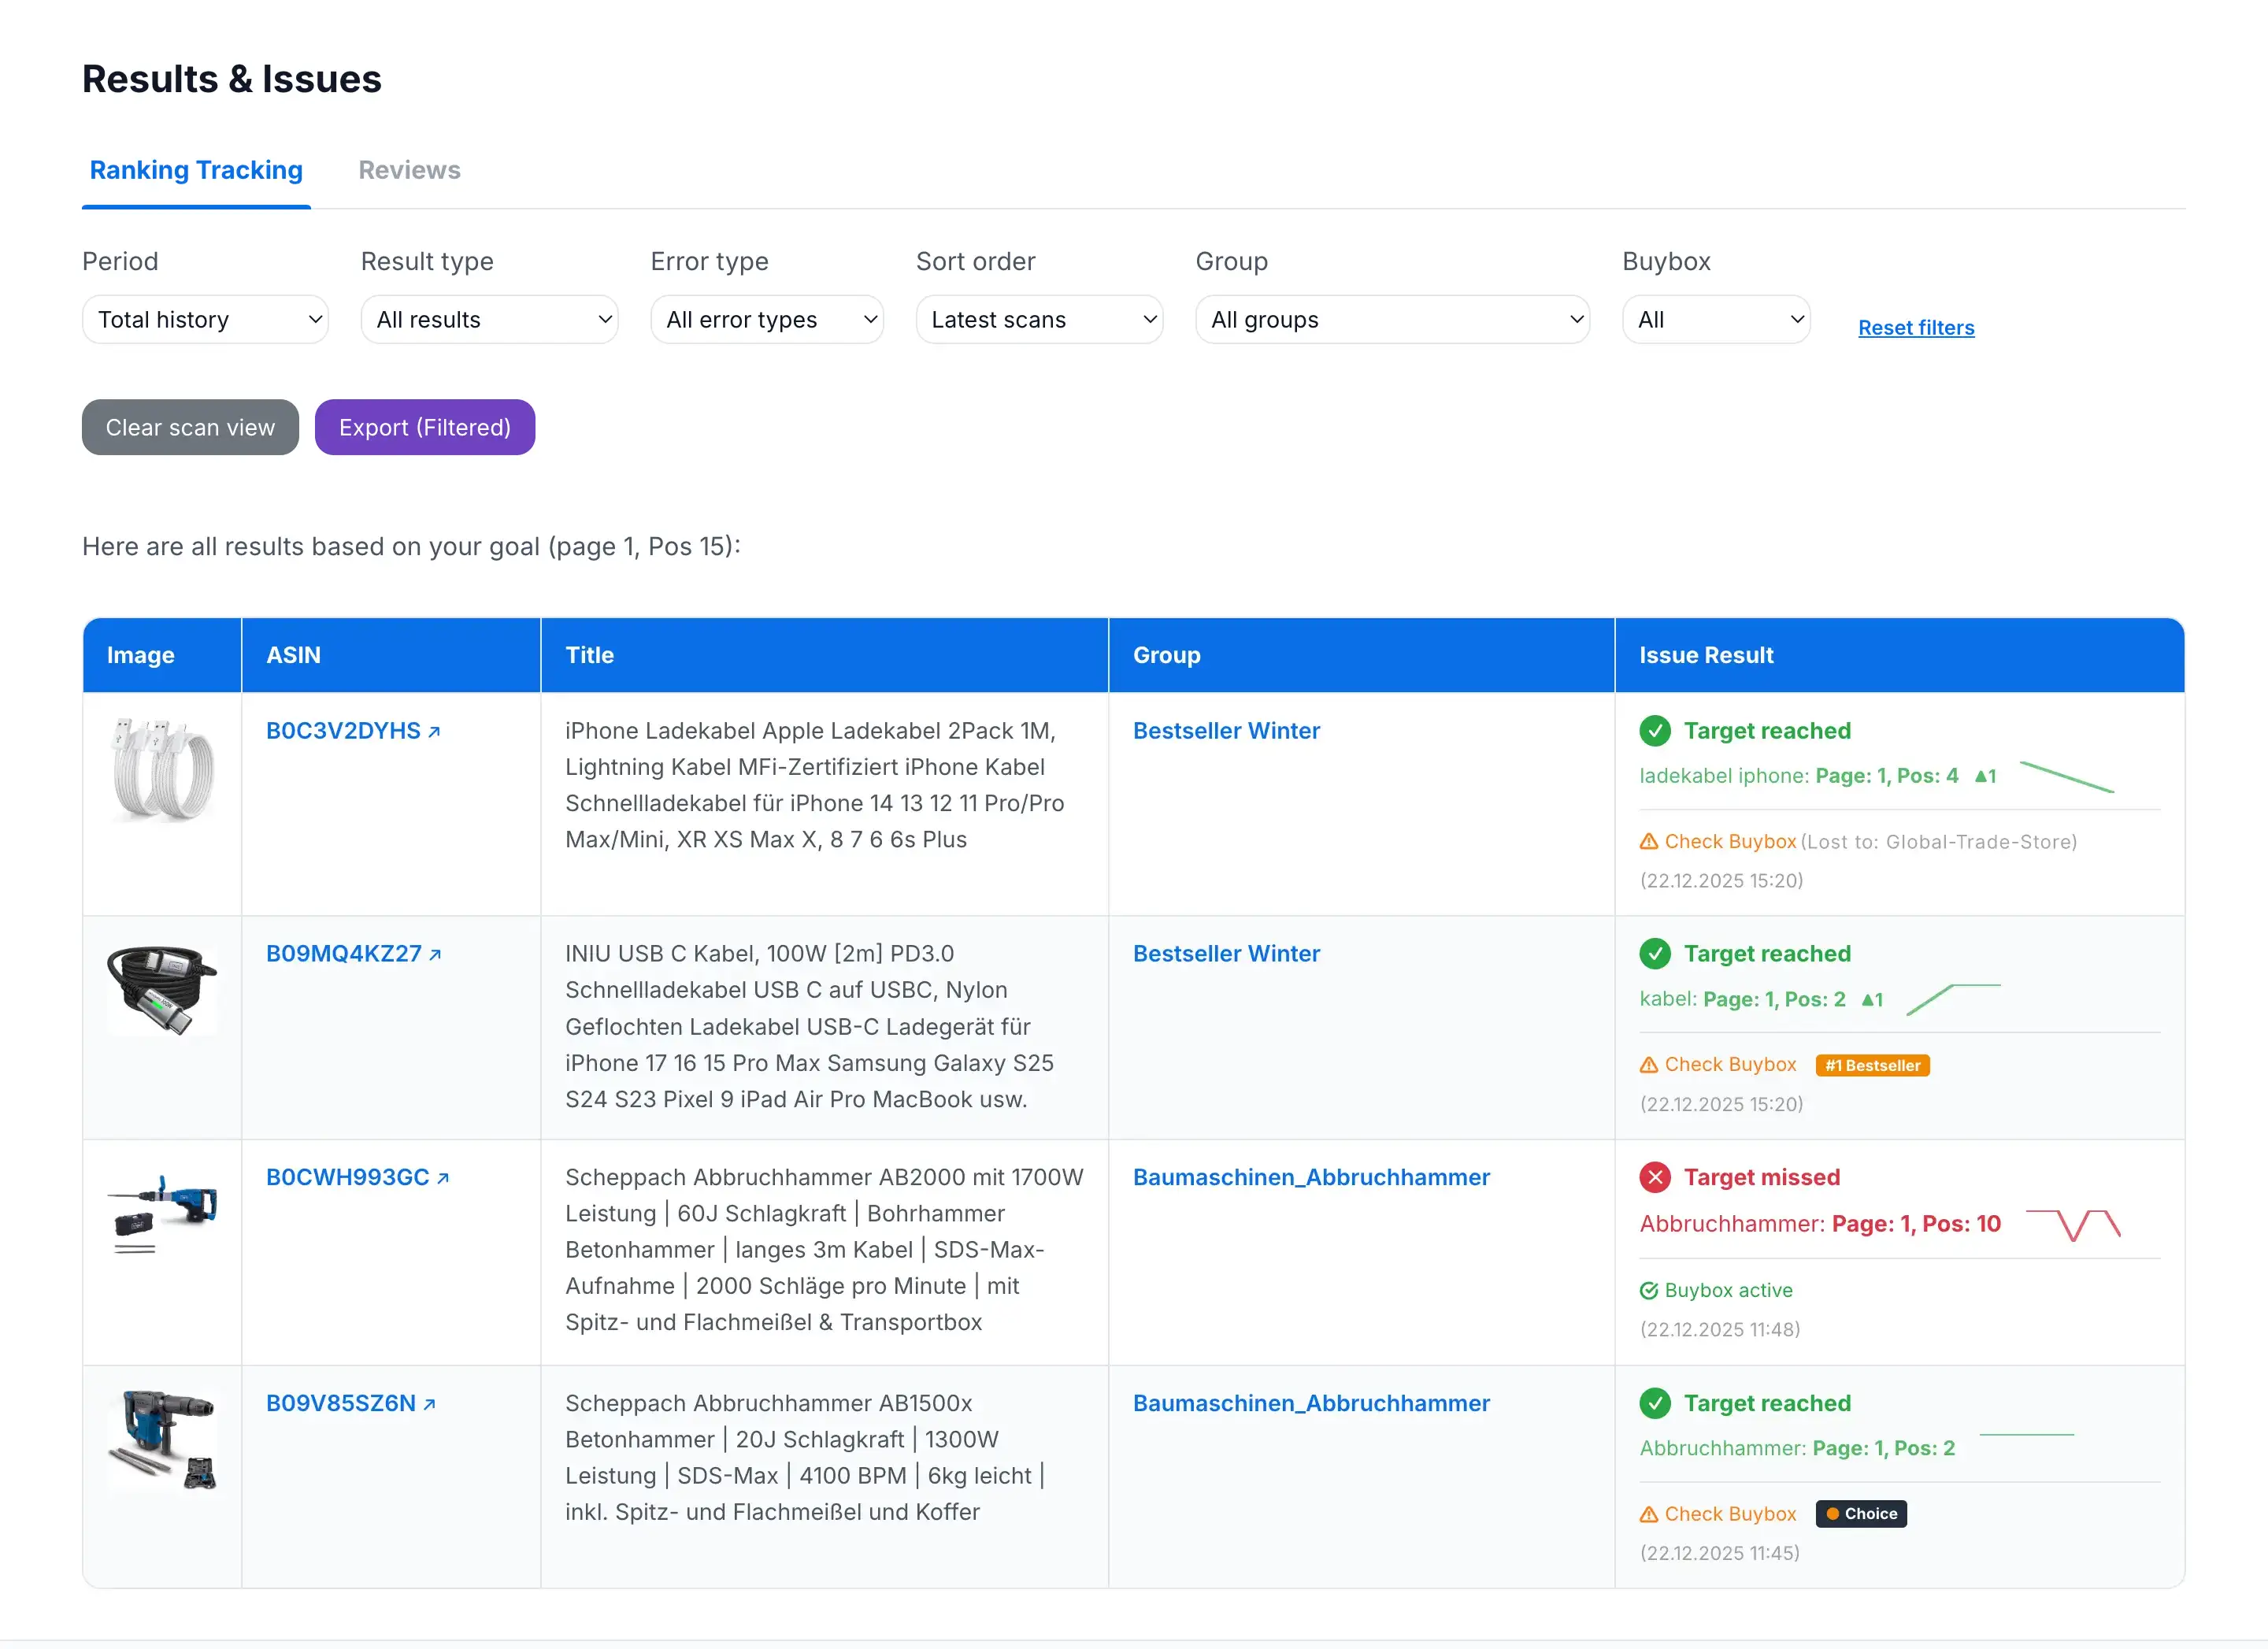Viewport: 2268px width, 1649px height.
Task: Click external link arrow next to B0C3V2DYHS
Action: click(x=434, y=732)
